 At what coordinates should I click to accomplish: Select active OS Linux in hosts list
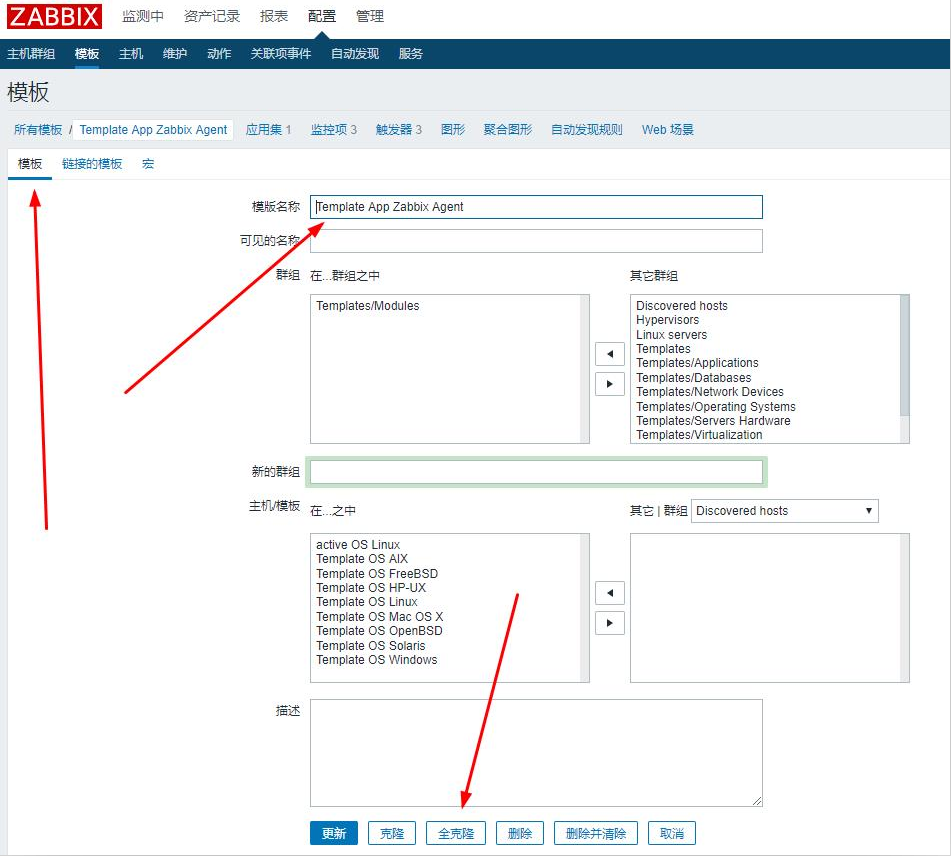click(x=358, y=545)
